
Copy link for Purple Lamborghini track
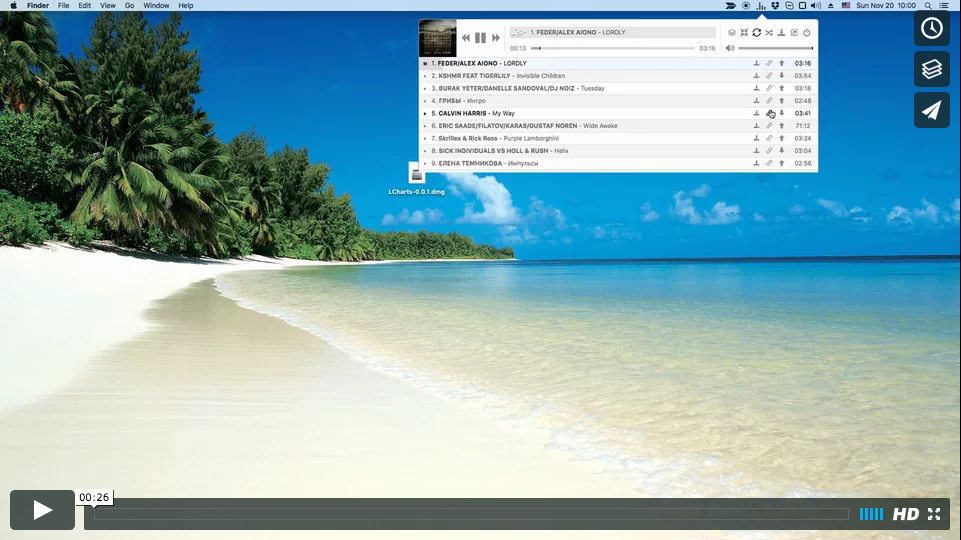point(769,138)
